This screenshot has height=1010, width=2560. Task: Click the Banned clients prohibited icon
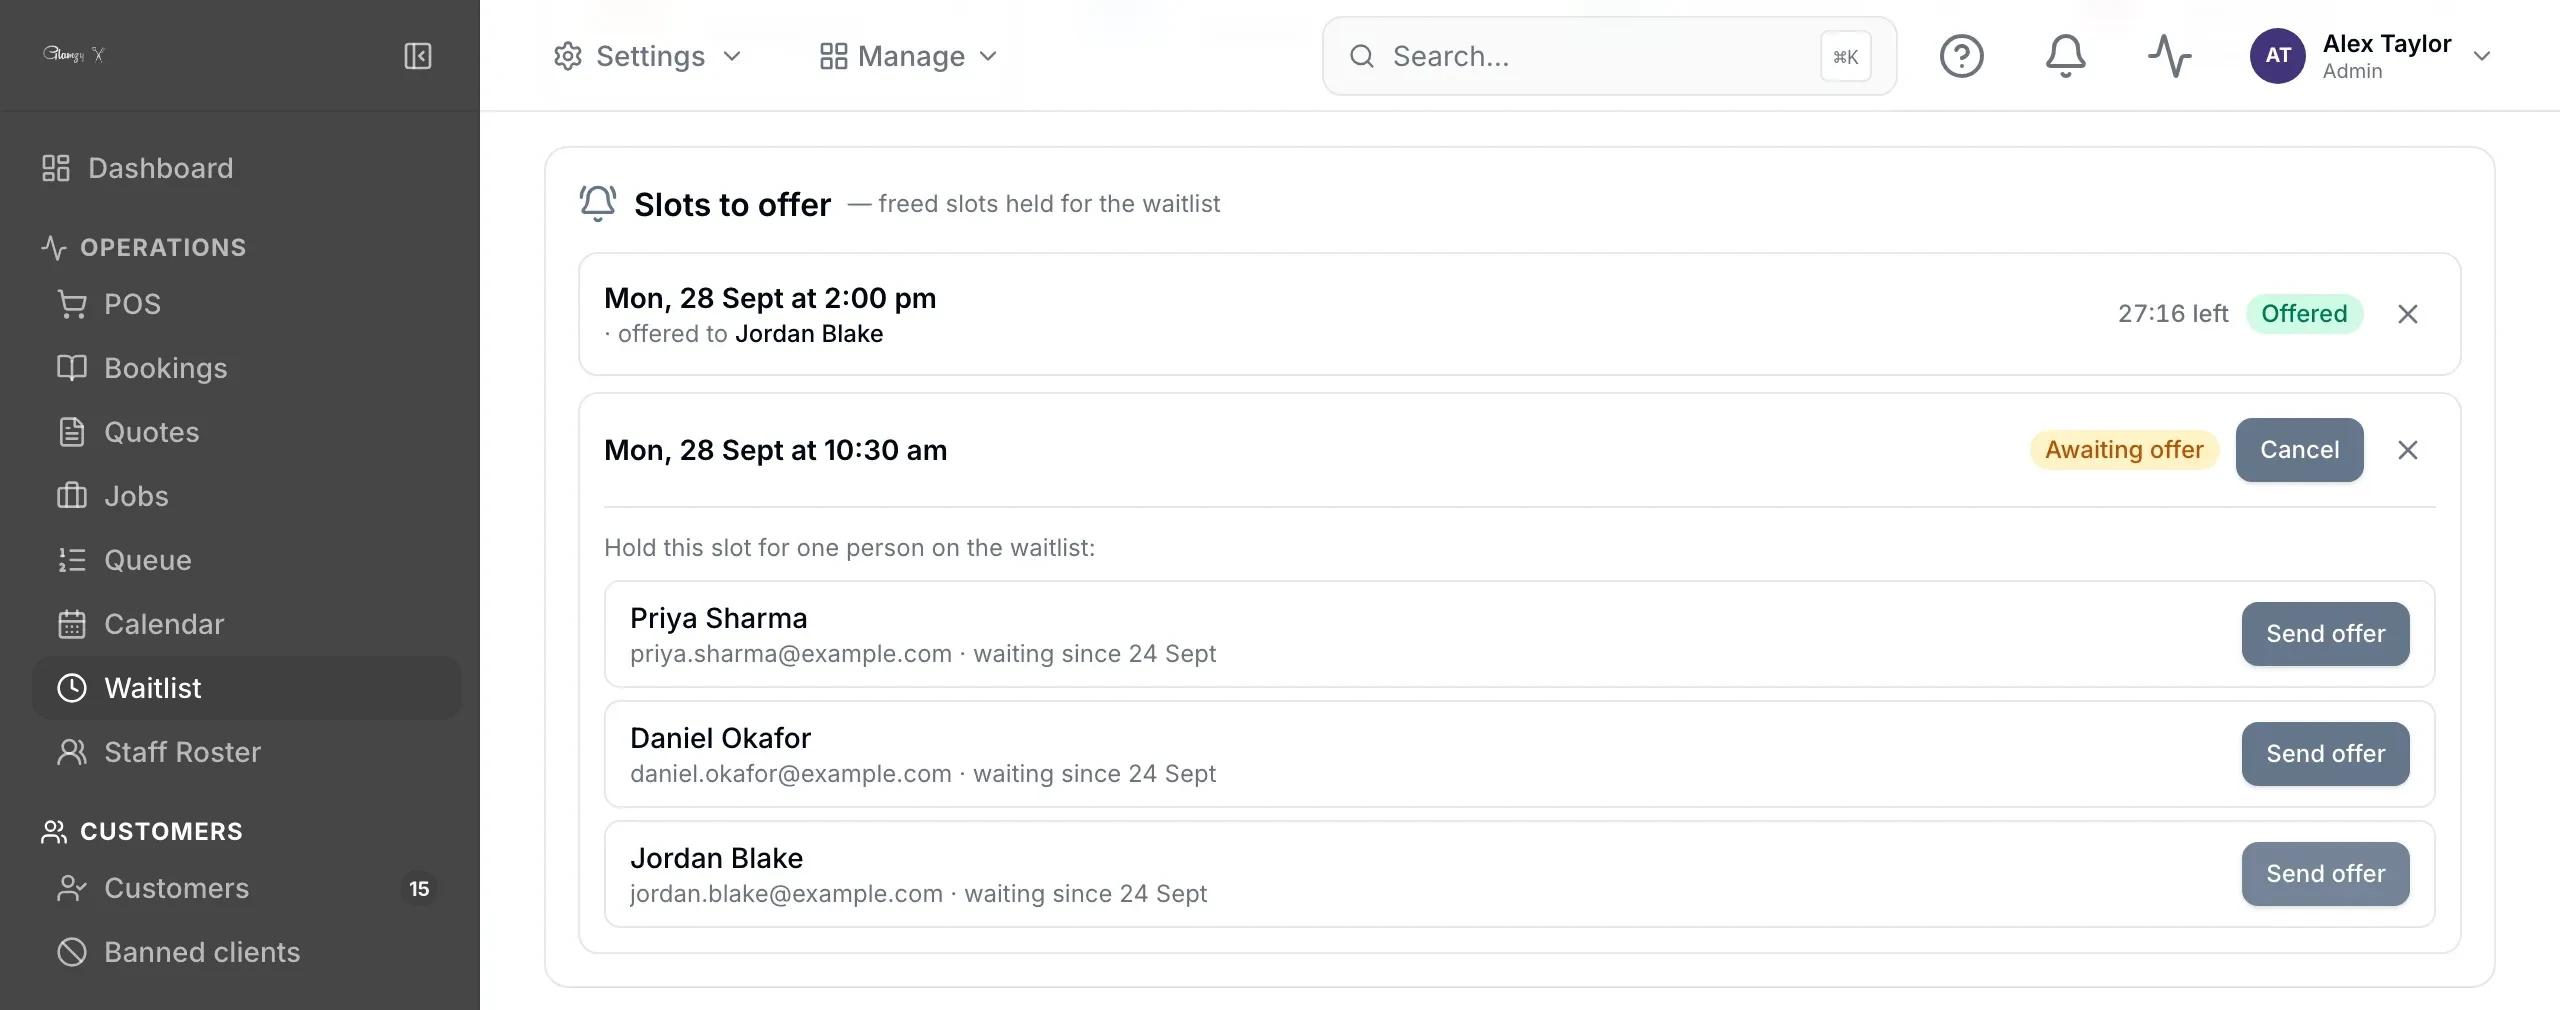72,952
